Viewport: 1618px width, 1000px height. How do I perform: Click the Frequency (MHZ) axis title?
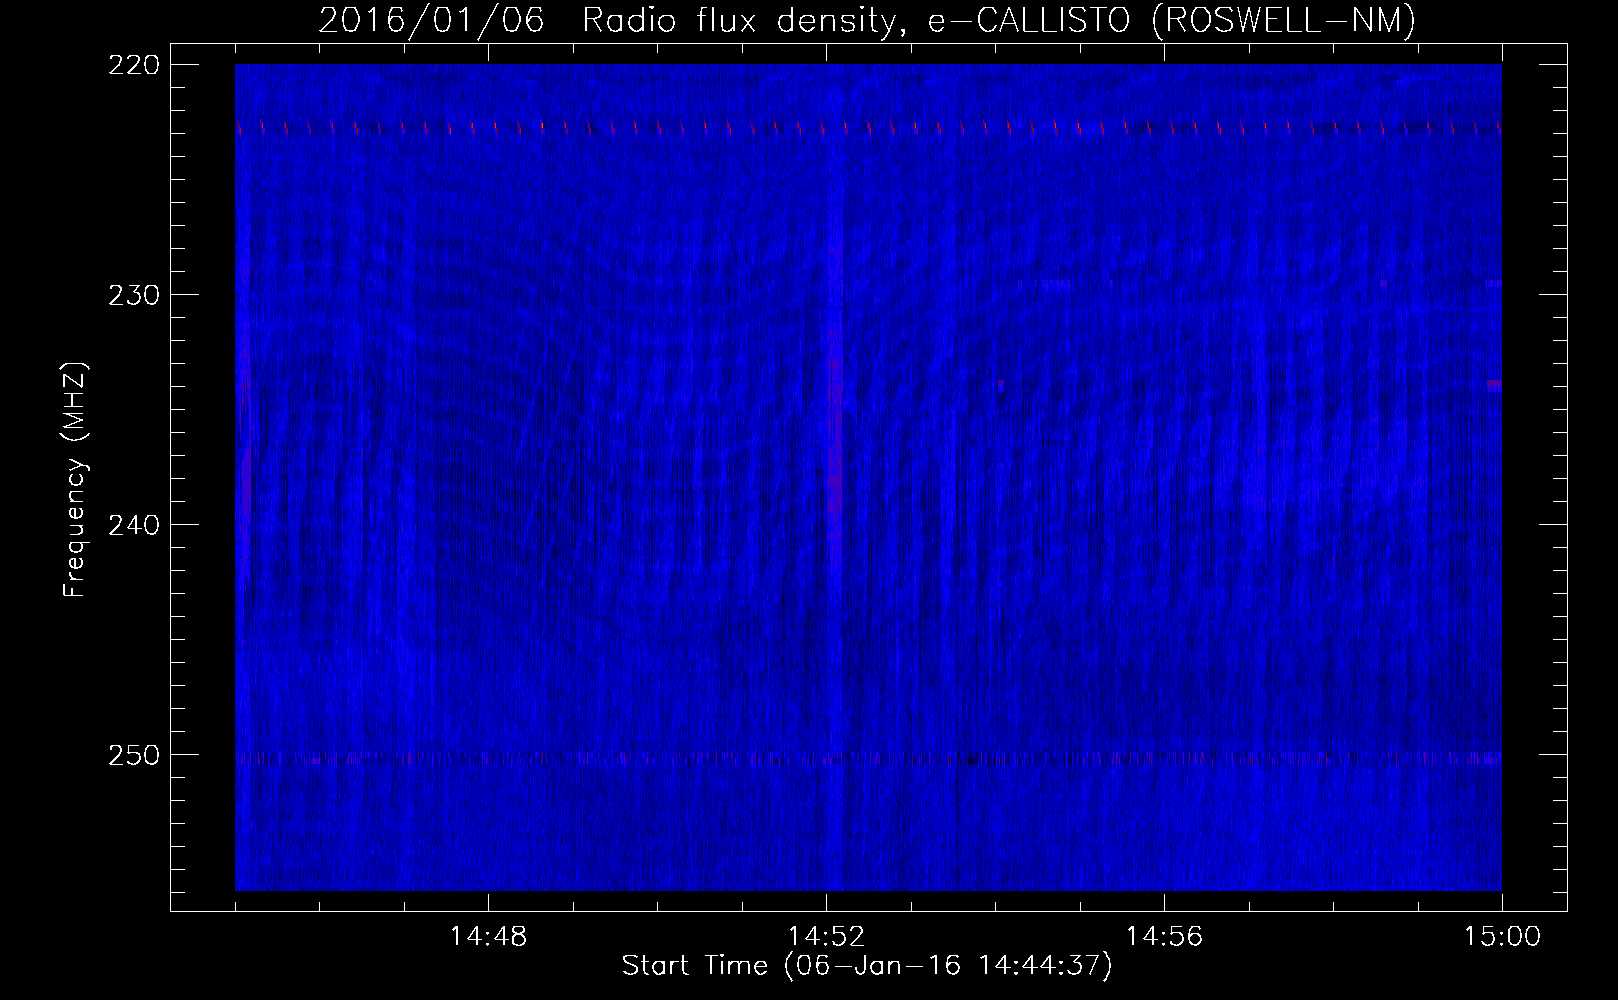76,479
